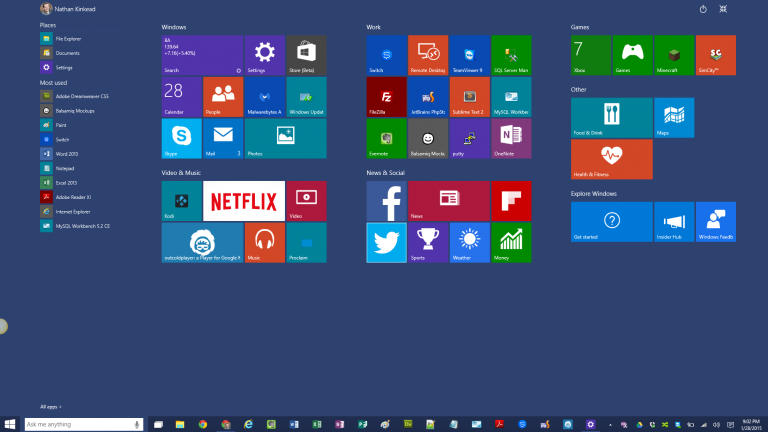The height and width of the screenshot is (432, 768).
Task: Open the FileZilla tile
Action: point(386,97)
